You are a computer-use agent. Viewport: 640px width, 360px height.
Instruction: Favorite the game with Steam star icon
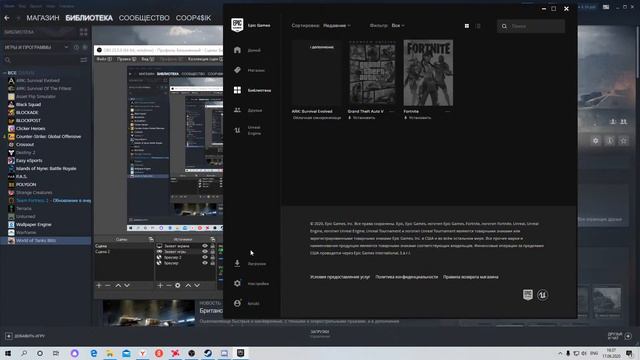pyautogui.click(x=624, y=141)
